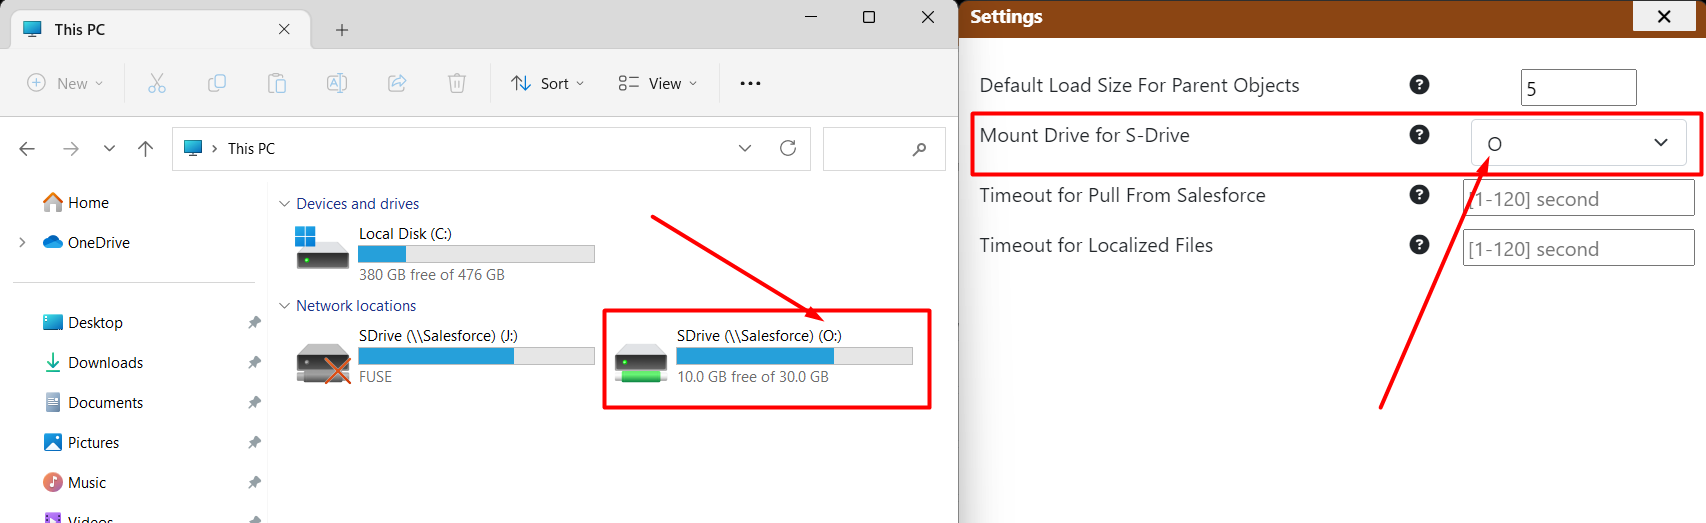Select the SDrive (O:) network drive
1706x523 pixels.
pyautogui.click(x=765, y=356)
